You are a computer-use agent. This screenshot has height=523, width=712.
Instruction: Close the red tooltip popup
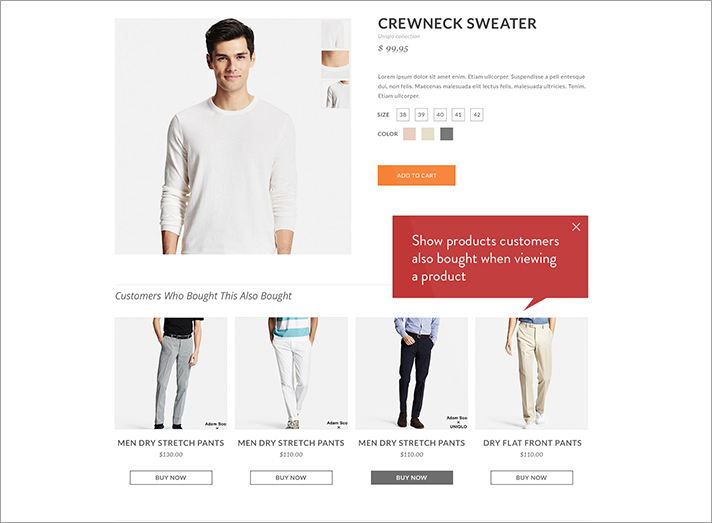tap(576, 227)
